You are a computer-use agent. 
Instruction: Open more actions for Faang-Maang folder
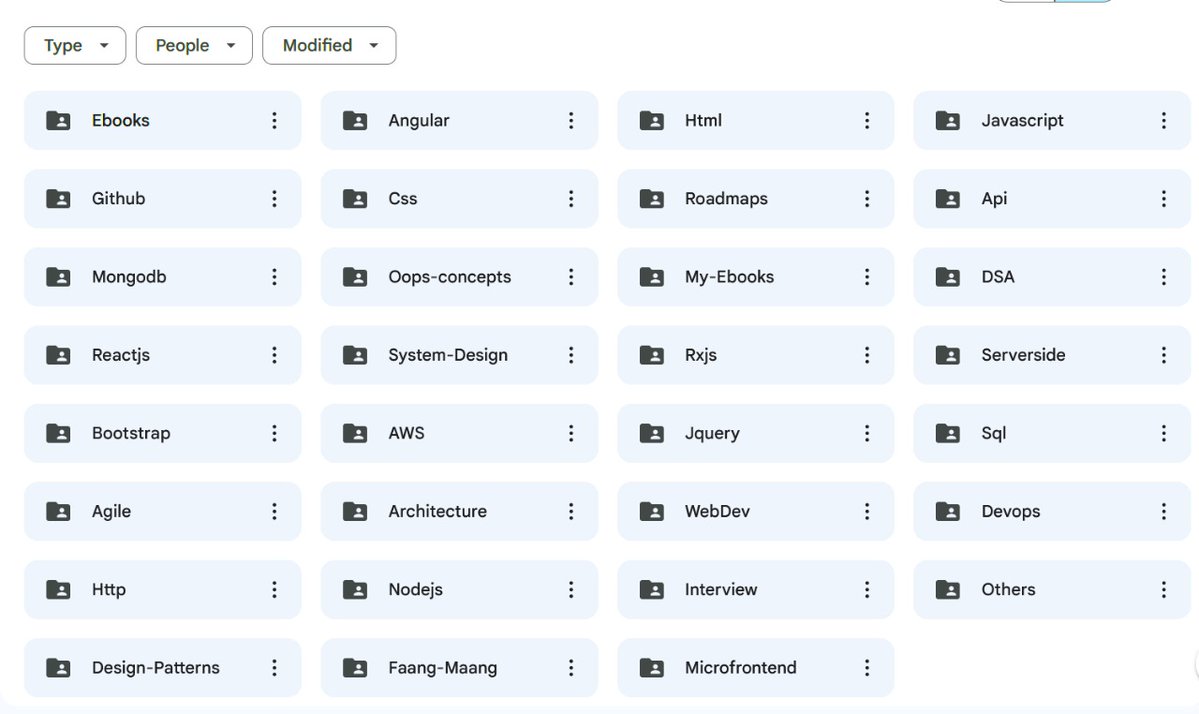point(570,668)
